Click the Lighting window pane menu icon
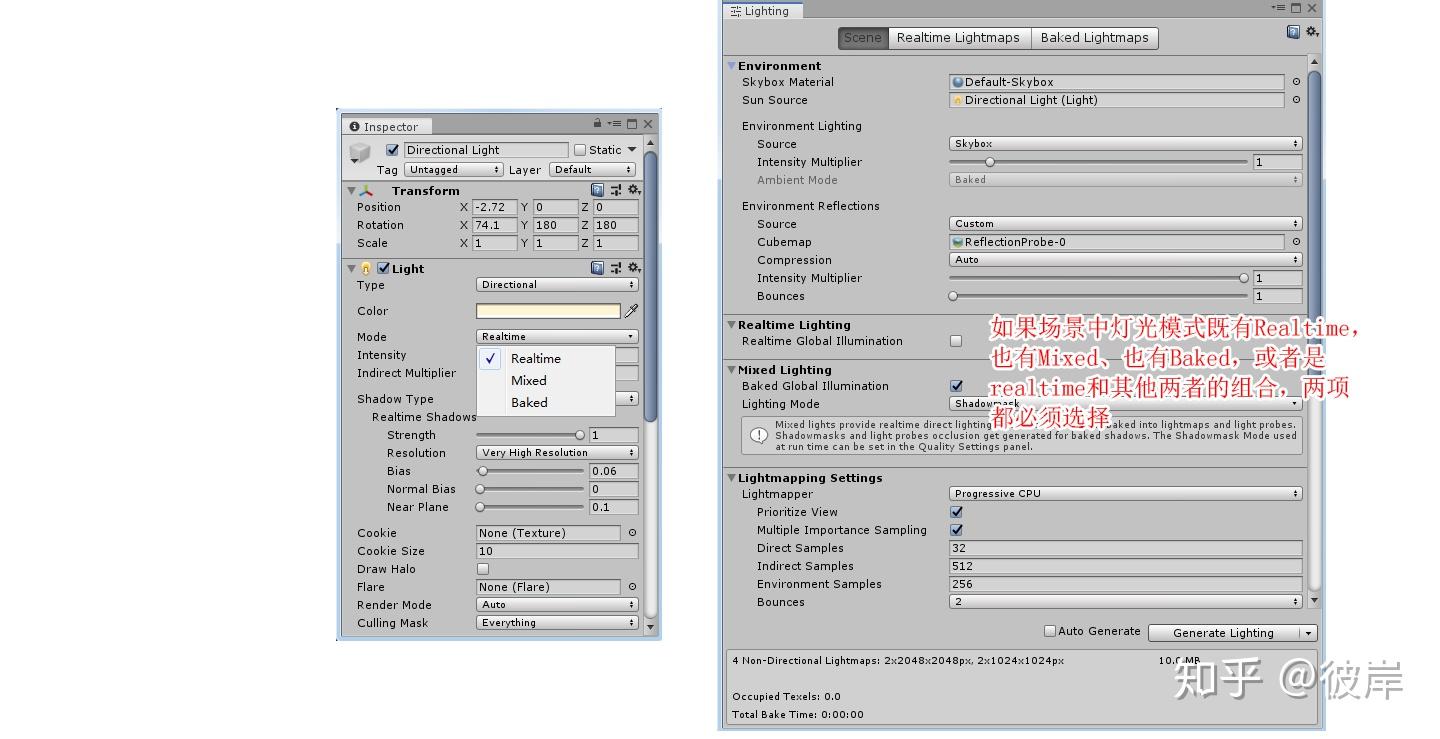The image size is (1440, 739). coord(1279,8)
